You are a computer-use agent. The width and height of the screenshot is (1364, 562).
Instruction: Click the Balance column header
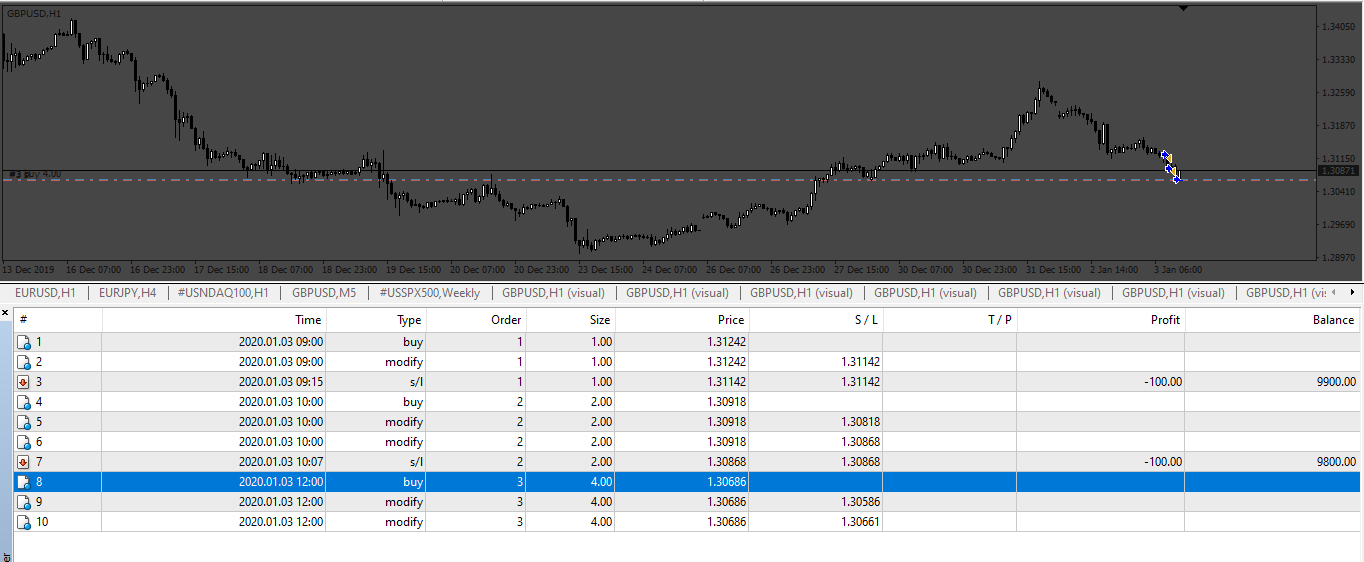1273,320
